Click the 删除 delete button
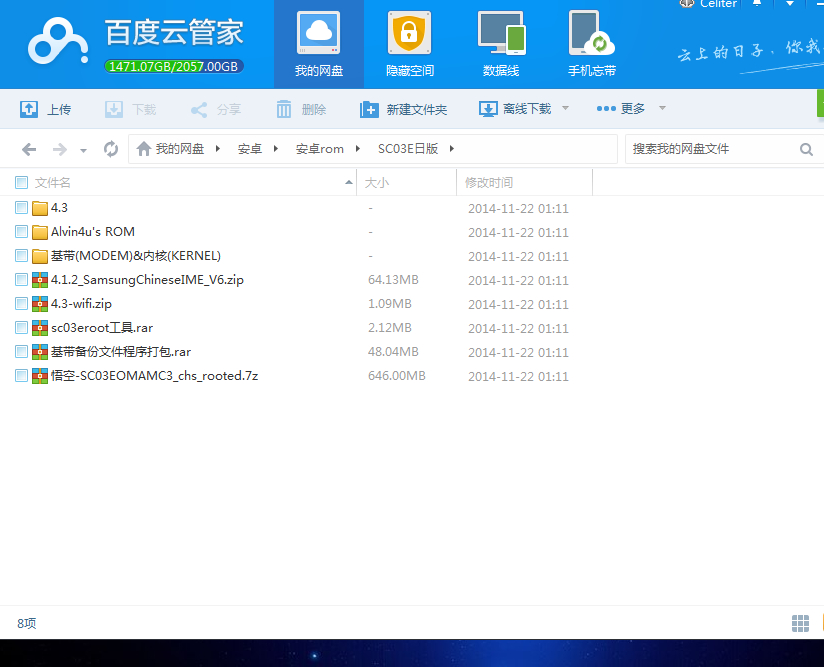The image size is (824, 667). pyautogui.click(x=301, y=109)
